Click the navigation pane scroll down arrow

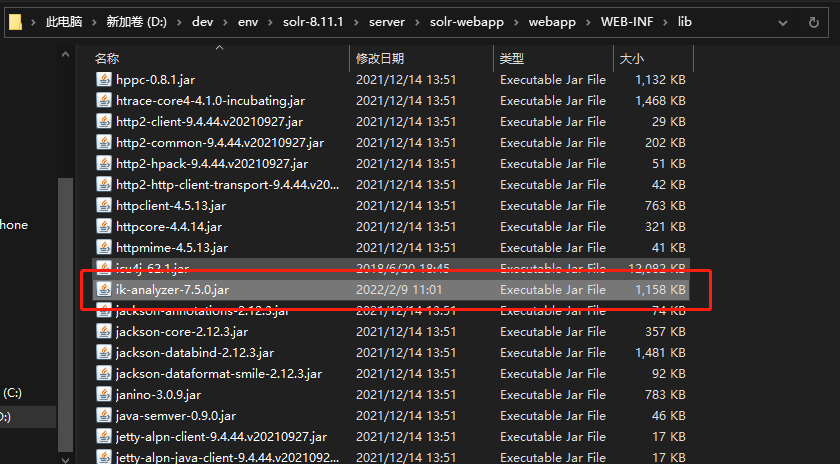pyautogui.click(x=65, y=459)
